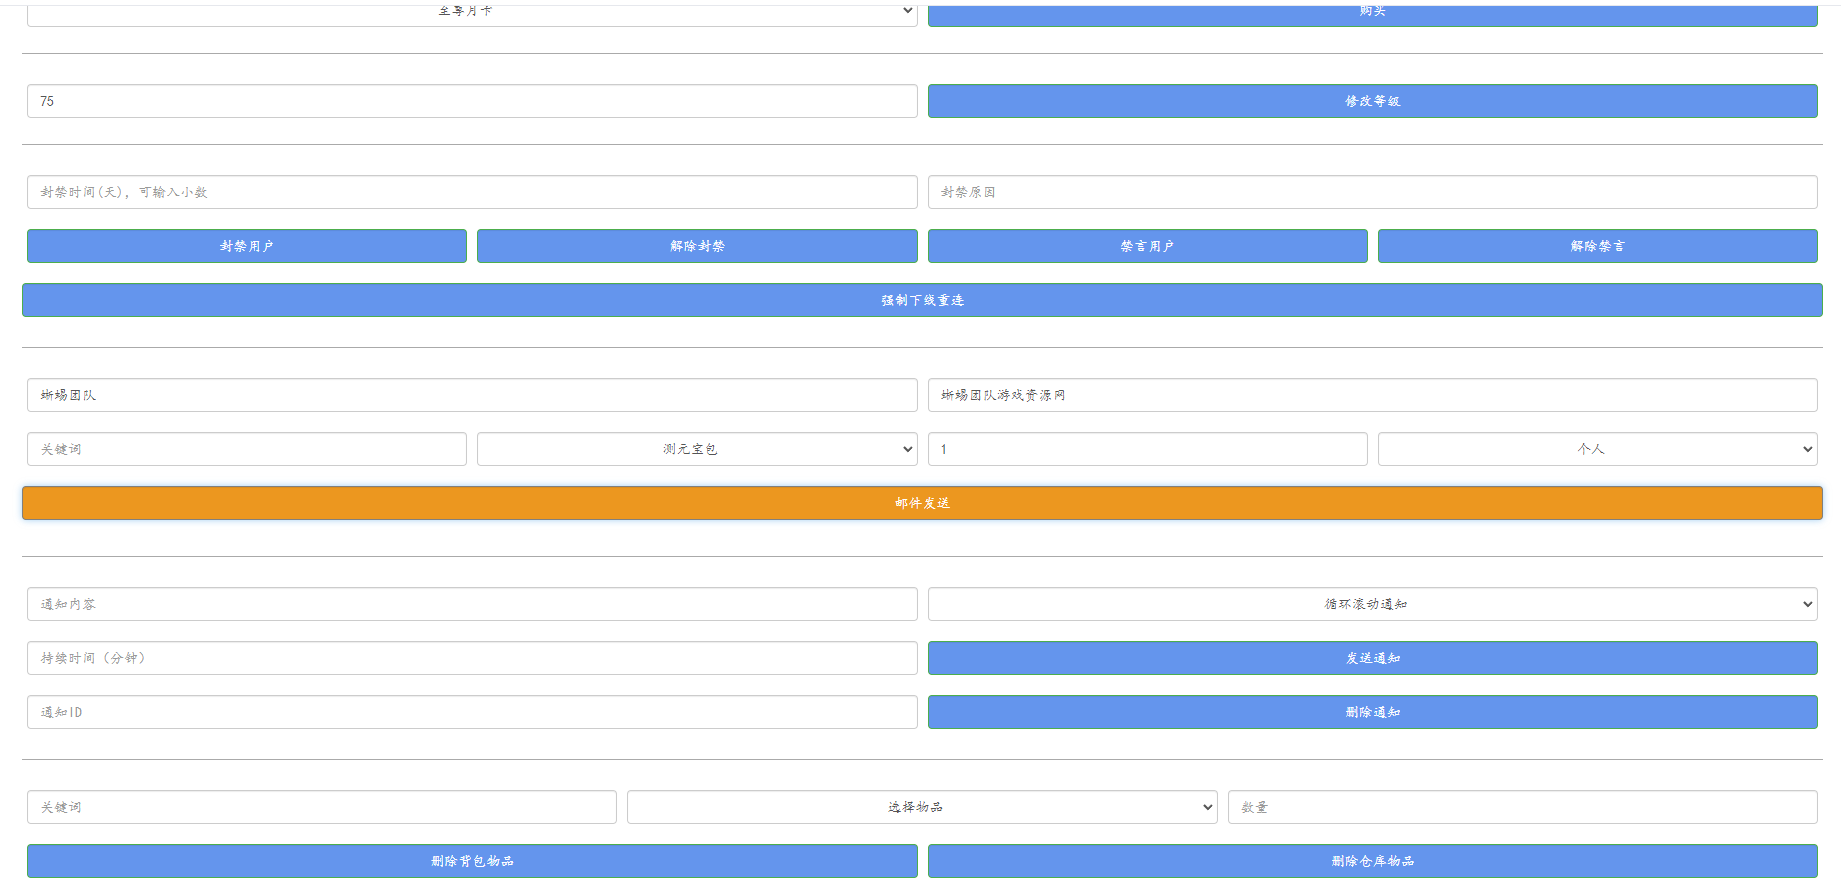The height and width of the screenshot is (882, 1841).
Task: Open the mail item dropdown beside 关键词
Action: coord(697,449)
